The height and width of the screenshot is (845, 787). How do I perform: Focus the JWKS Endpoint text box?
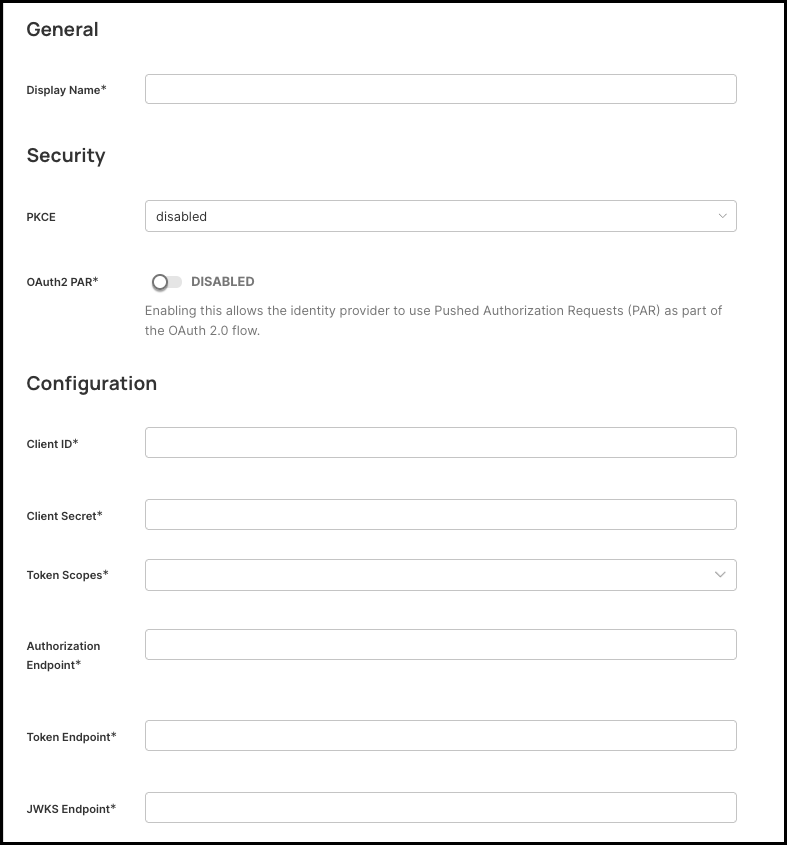(x=440, y=807)
